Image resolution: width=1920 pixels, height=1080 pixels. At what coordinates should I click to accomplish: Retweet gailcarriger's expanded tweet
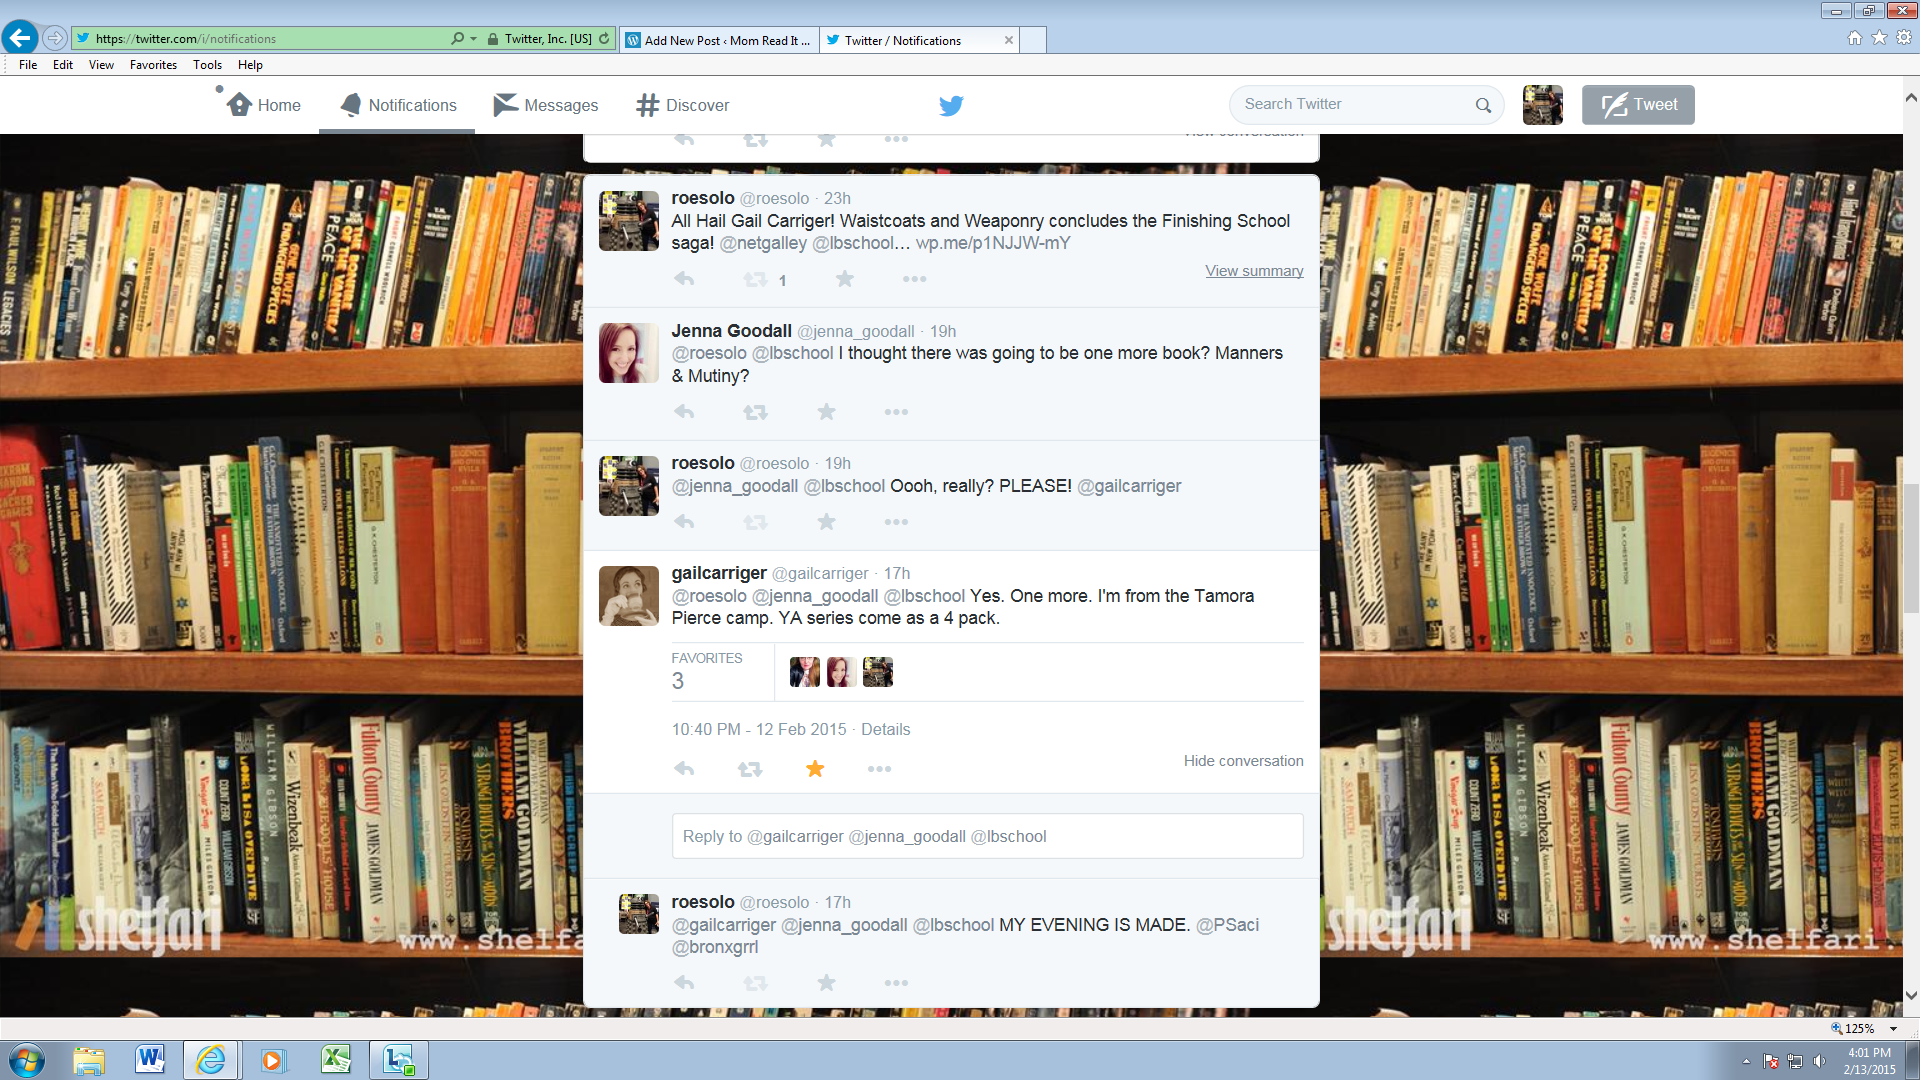click(x=749, y=769)
